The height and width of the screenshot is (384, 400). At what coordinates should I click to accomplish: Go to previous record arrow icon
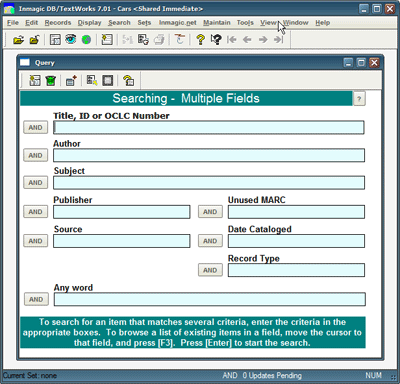(247, 40)
